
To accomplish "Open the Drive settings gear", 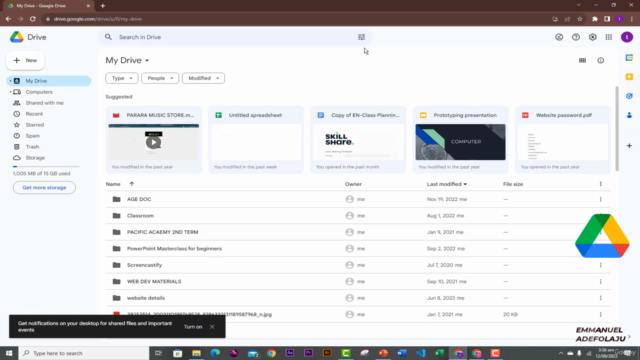I will coord(592,37).
